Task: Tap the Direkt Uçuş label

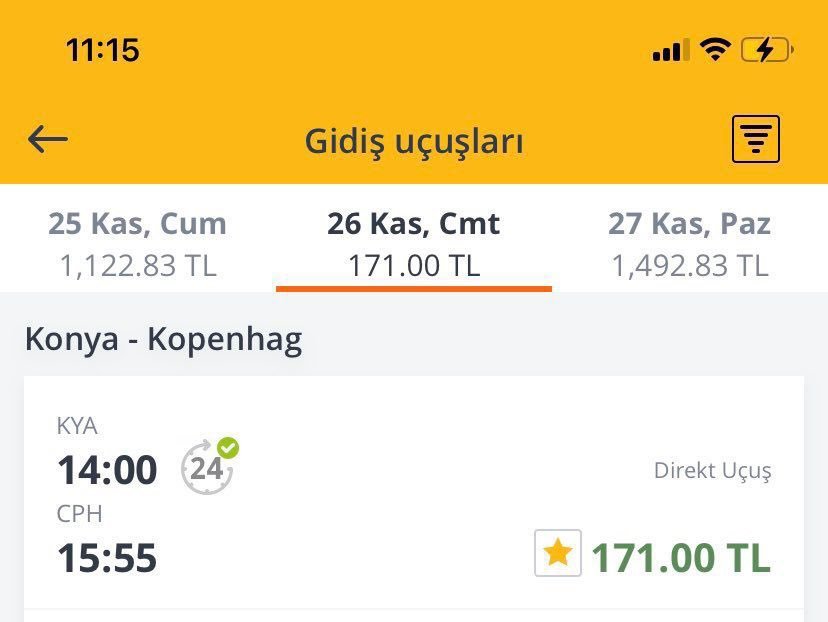Action: coord(712,470)
